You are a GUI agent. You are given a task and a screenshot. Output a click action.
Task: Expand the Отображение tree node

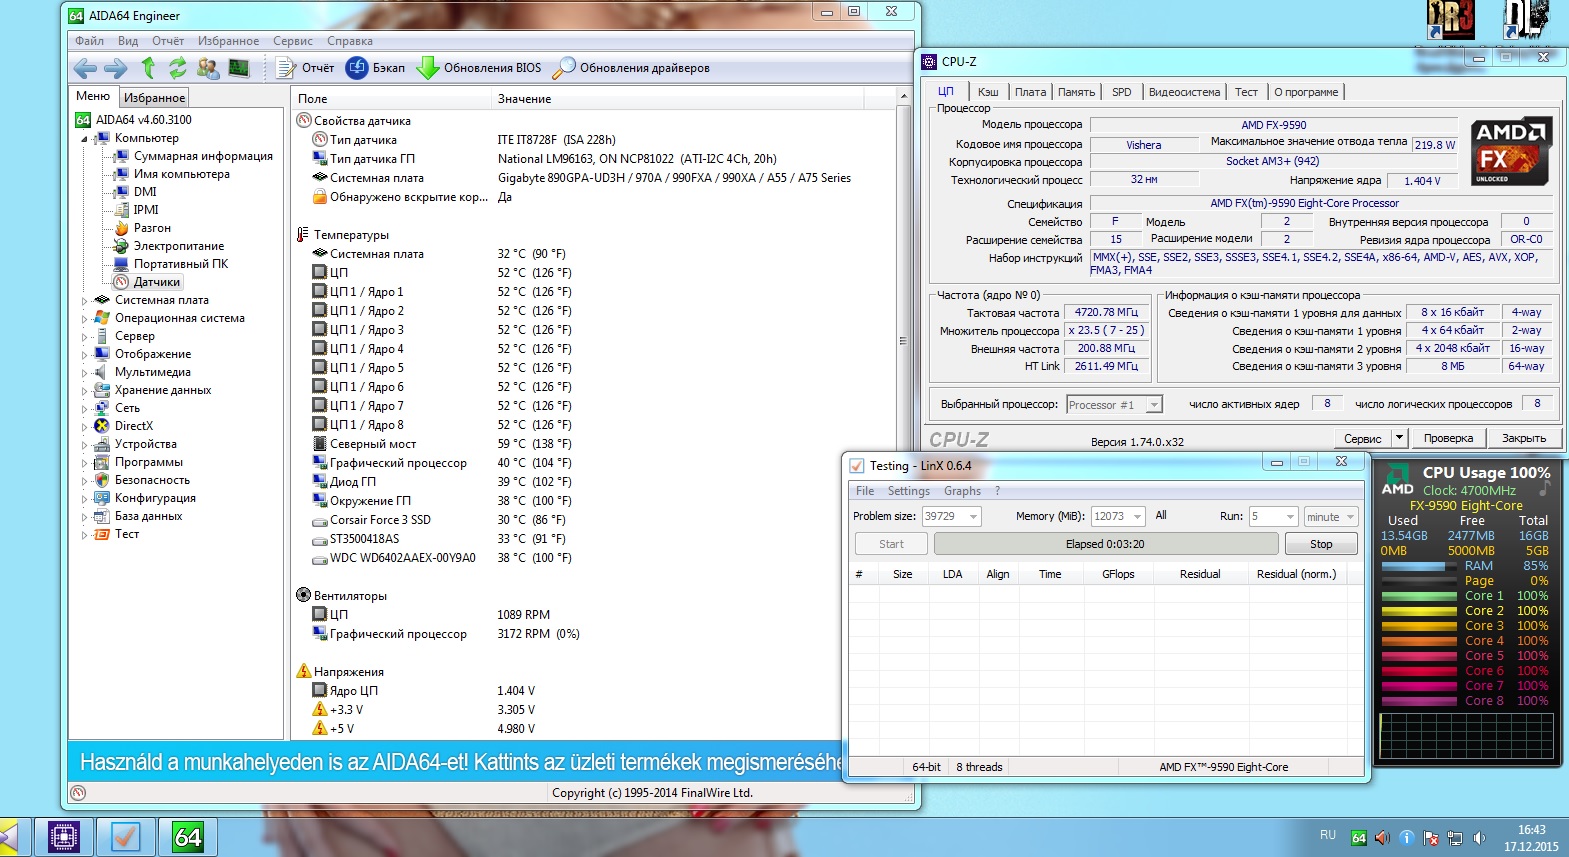pyautogui.click(x=84, y=354)
